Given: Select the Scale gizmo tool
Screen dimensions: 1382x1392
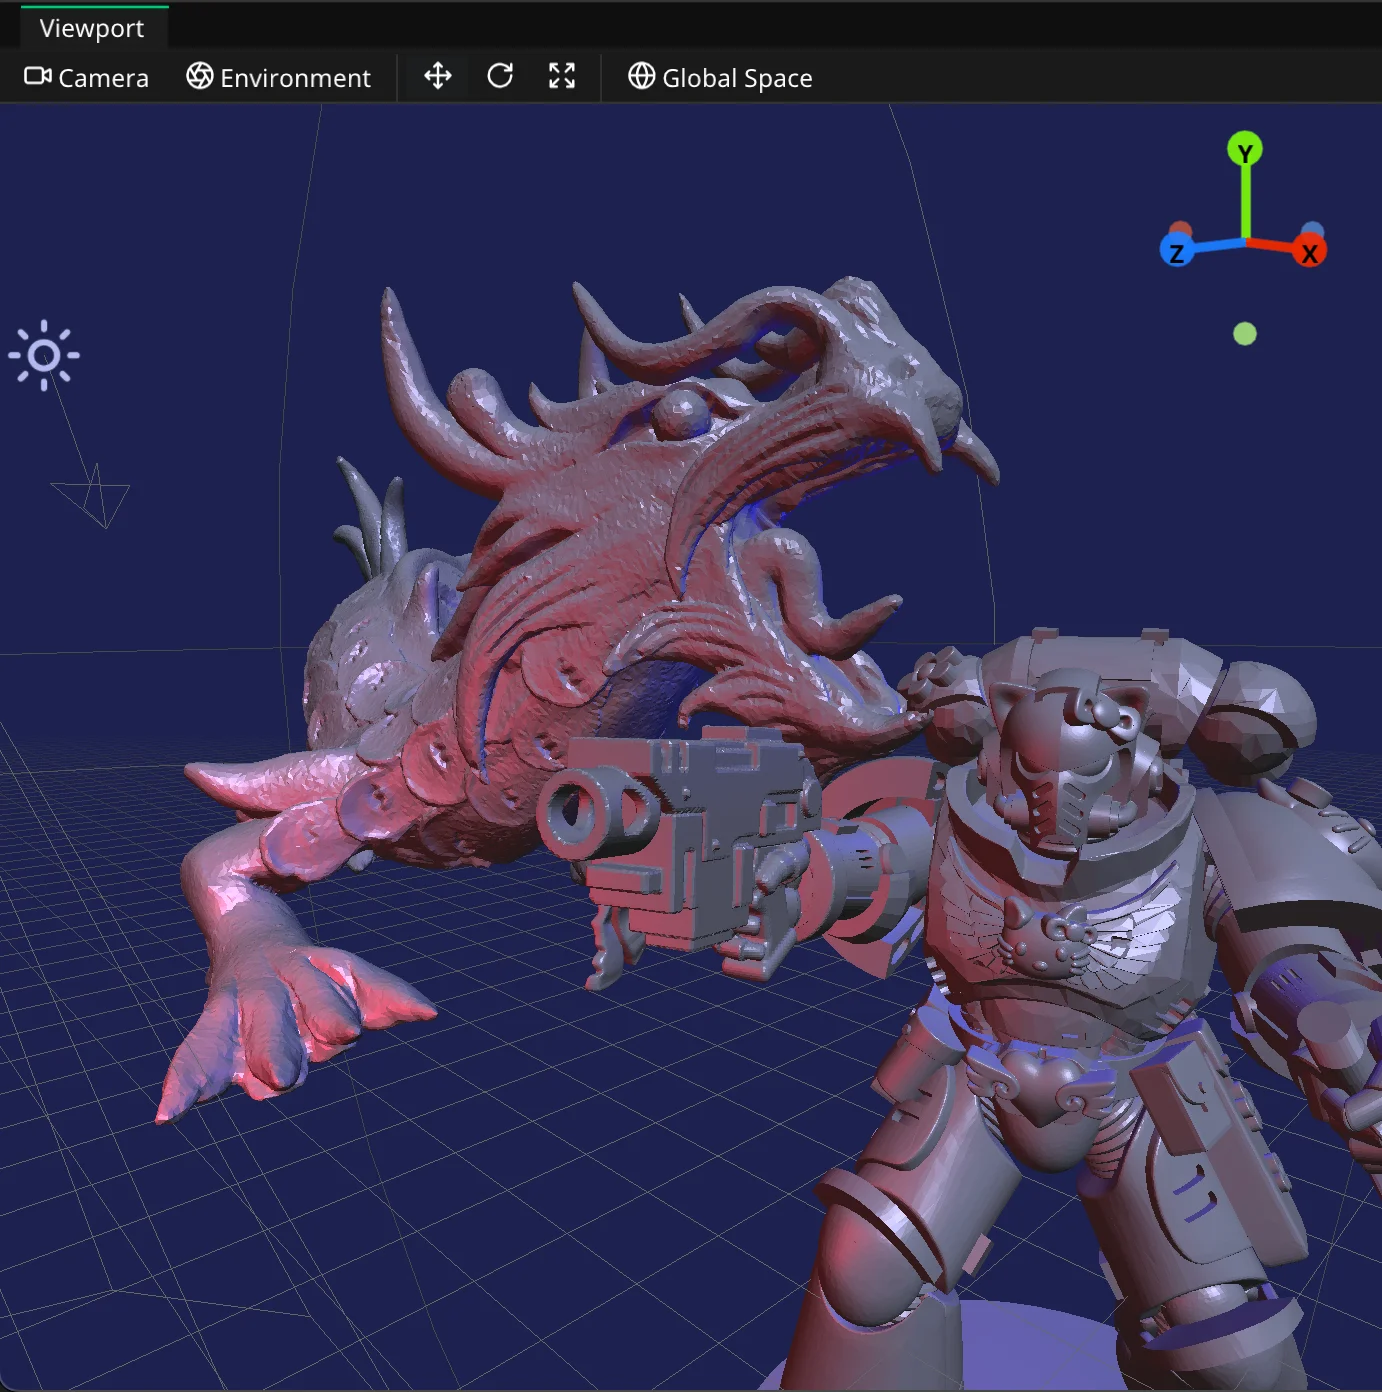Looking at the screenshot, I should [x=562, y=77].
